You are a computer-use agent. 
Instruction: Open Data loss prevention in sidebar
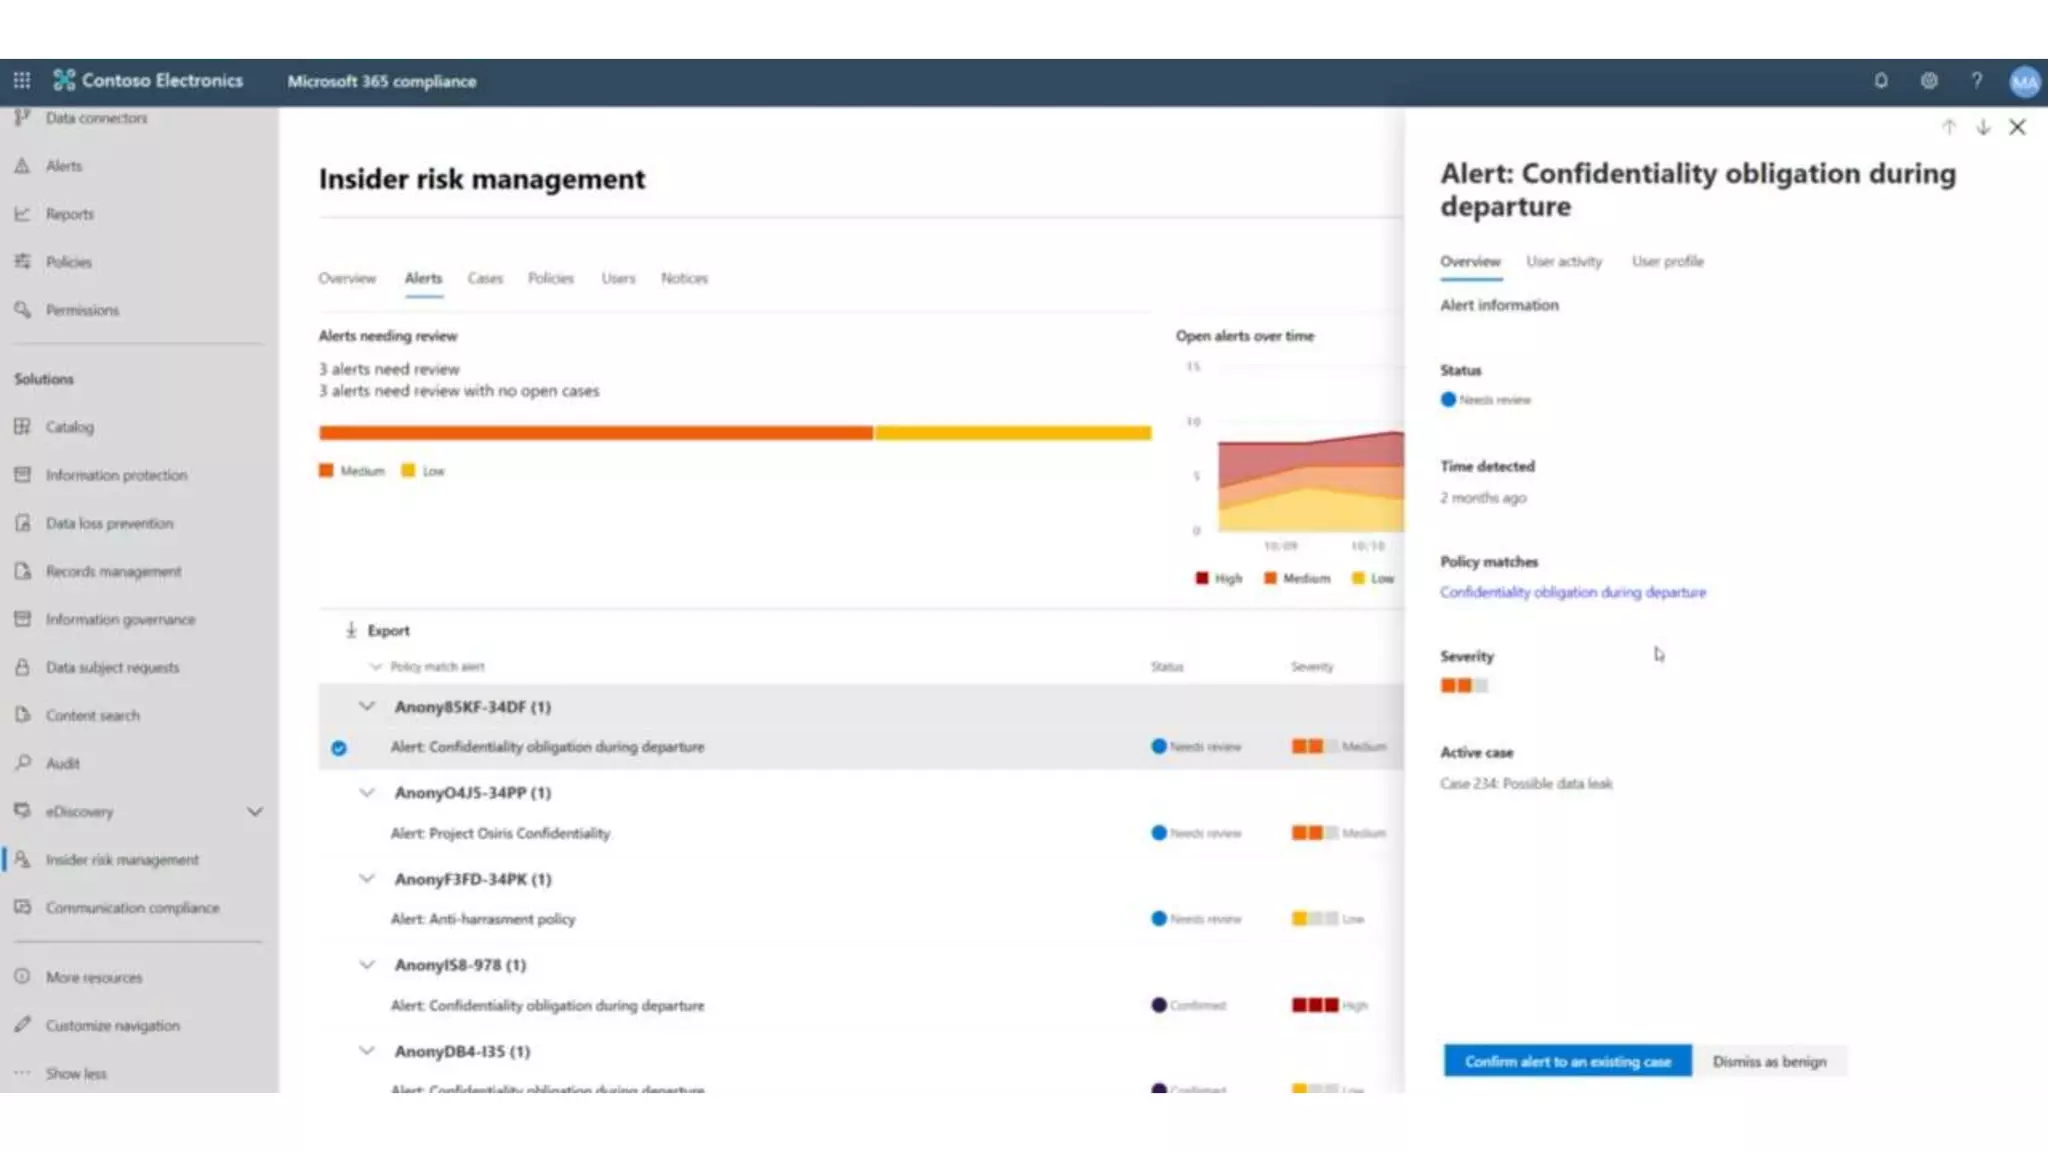[109, 523]
